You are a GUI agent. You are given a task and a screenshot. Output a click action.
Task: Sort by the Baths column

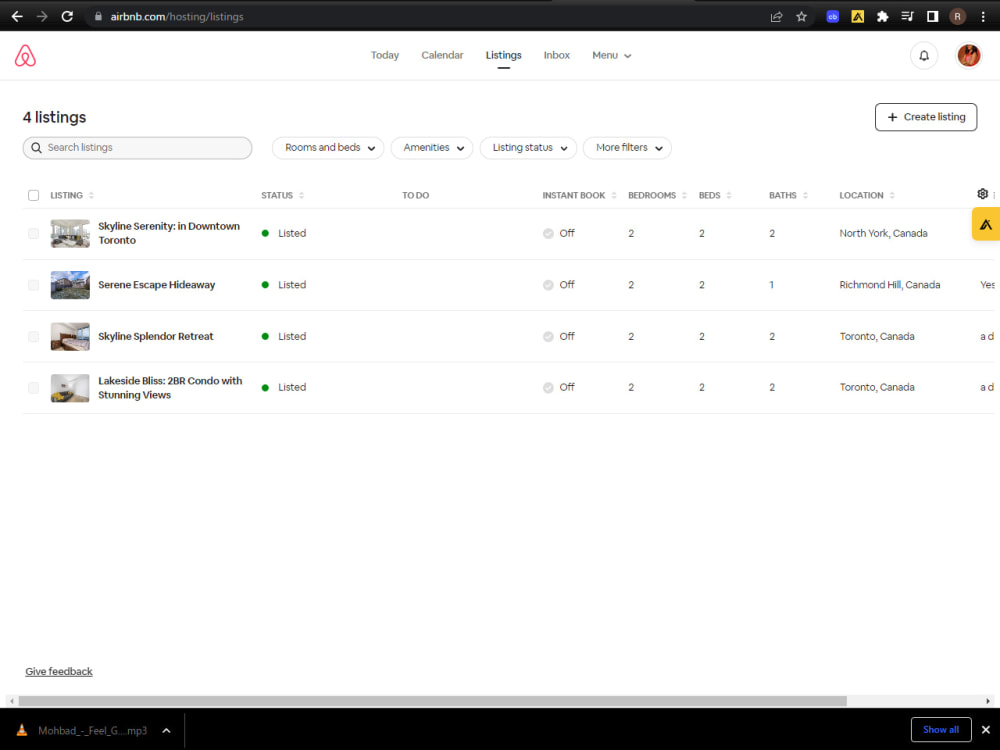click(x=788, y=195)
